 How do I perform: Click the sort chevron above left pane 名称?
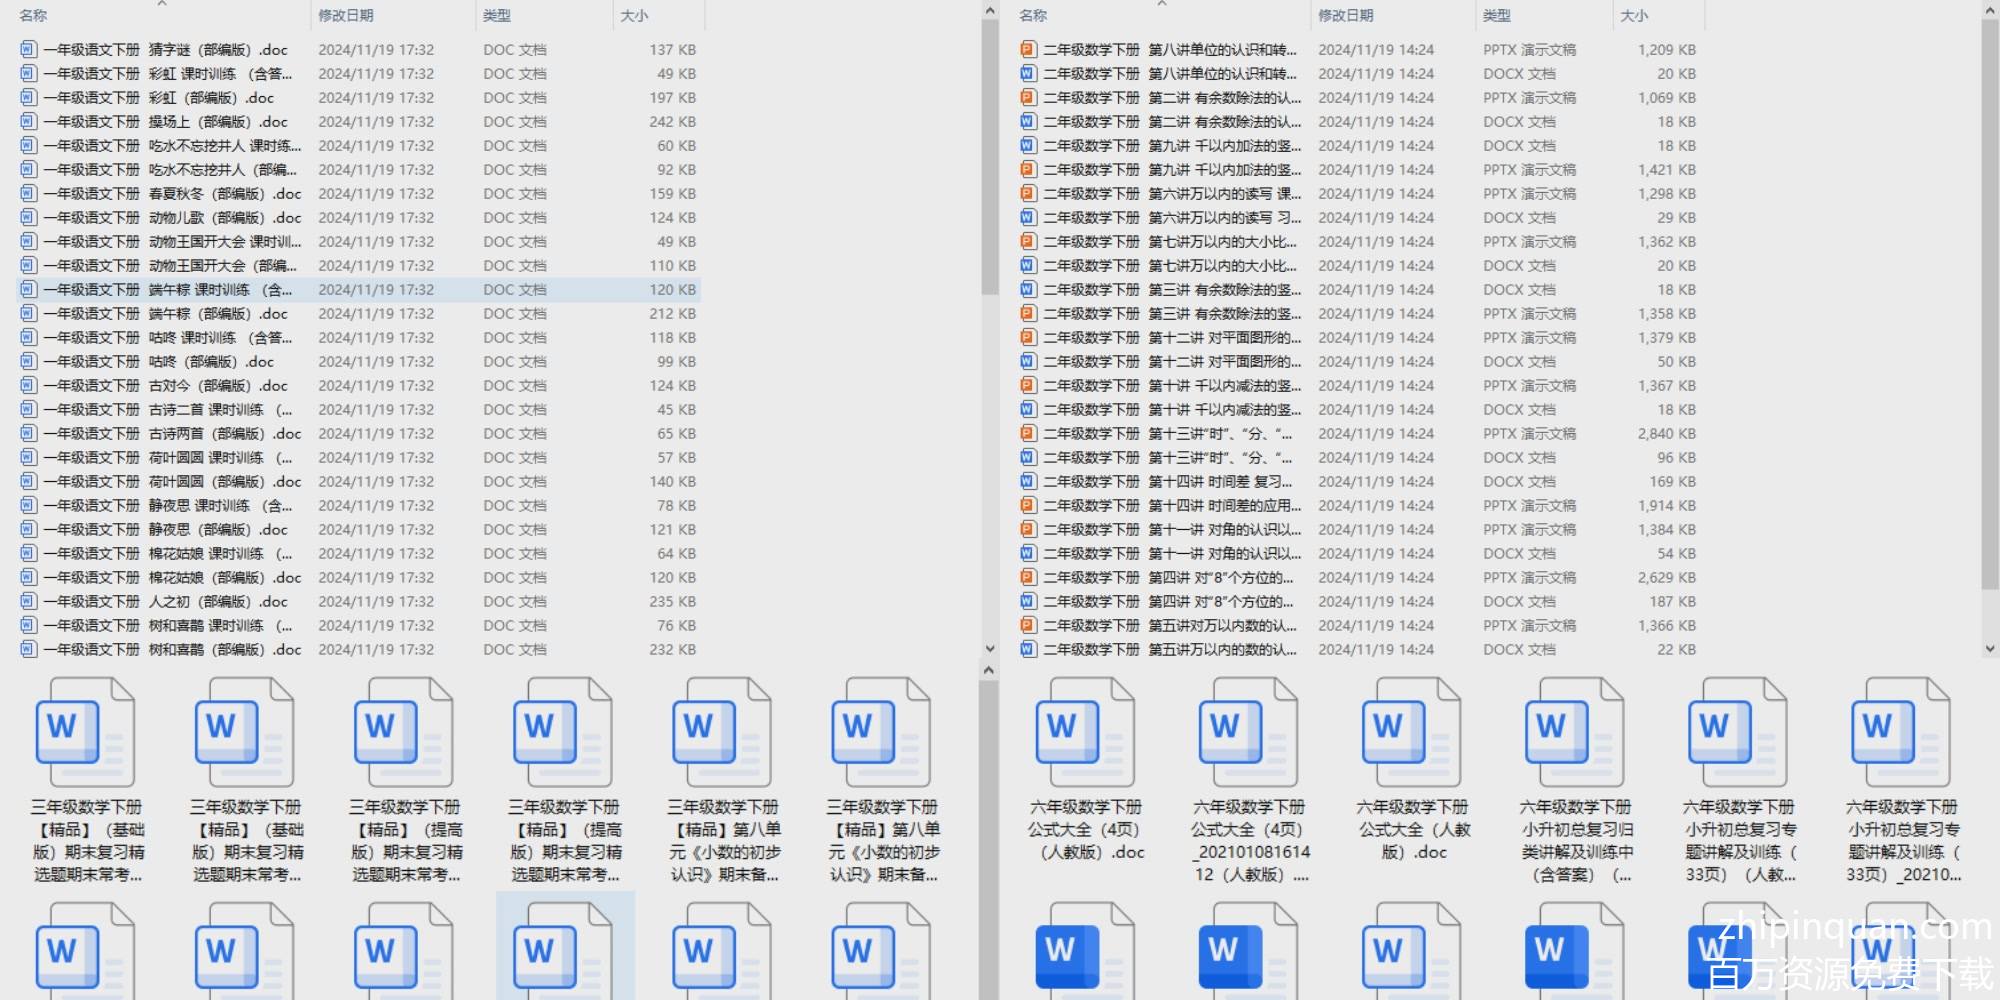(x=162, y=4)
